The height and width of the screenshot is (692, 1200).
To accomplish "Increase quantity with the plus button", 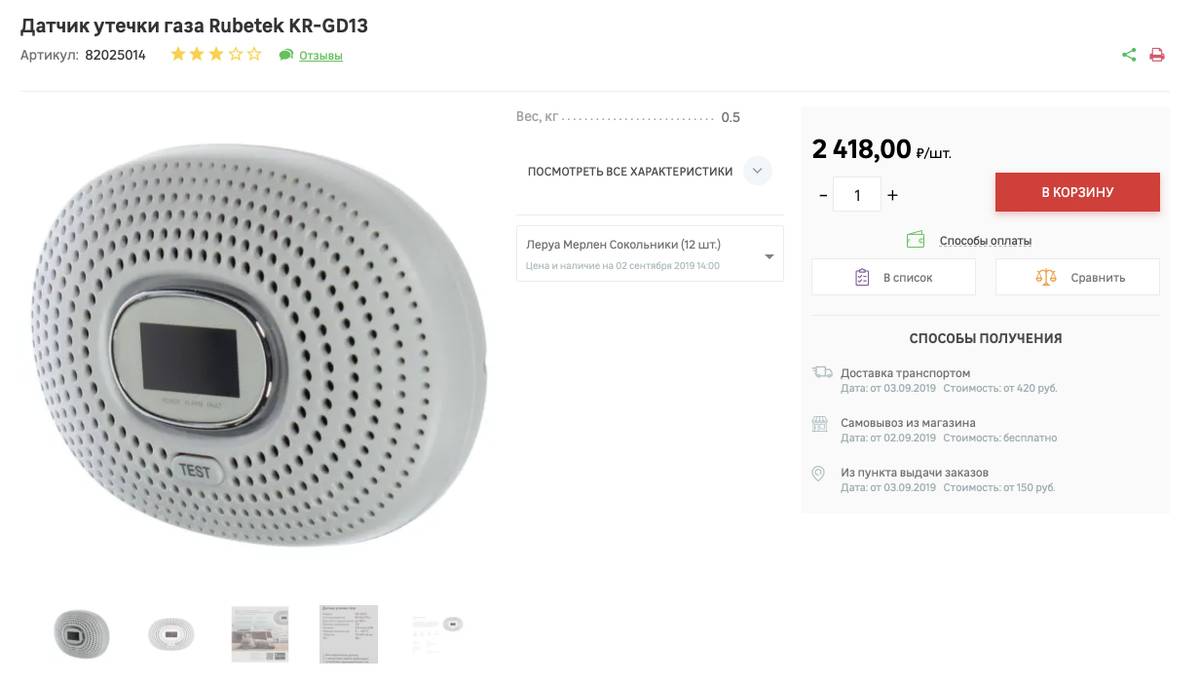I will (x=893, y=195).
